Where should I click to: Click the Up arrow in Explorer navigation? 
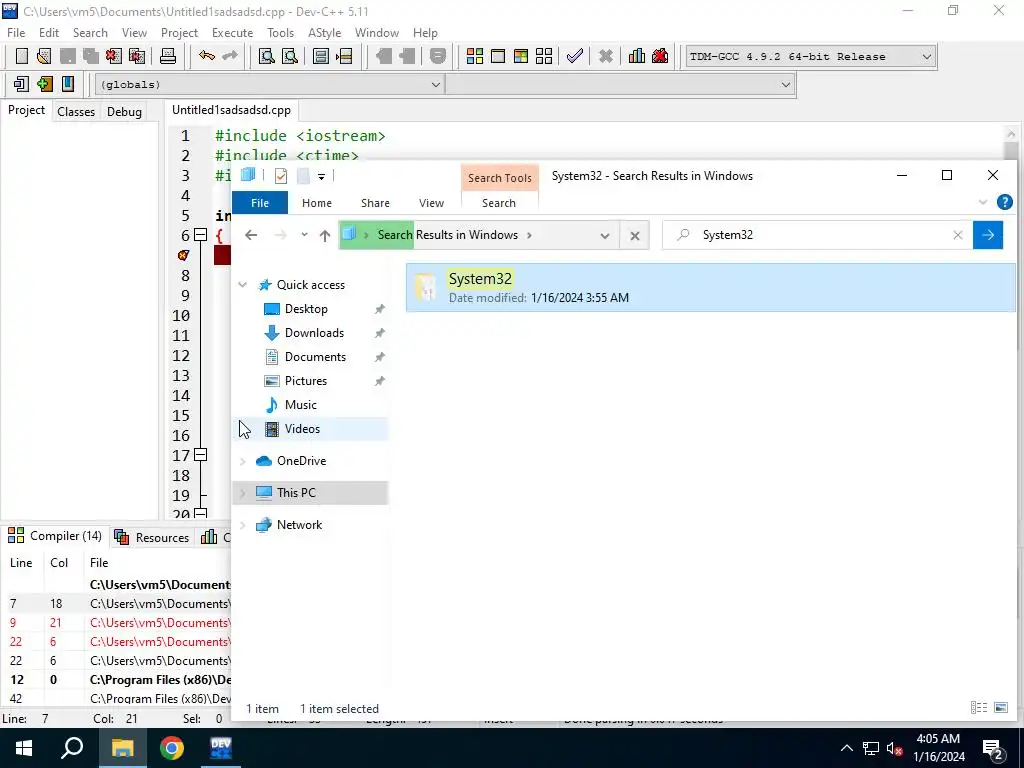pos(325,235)
